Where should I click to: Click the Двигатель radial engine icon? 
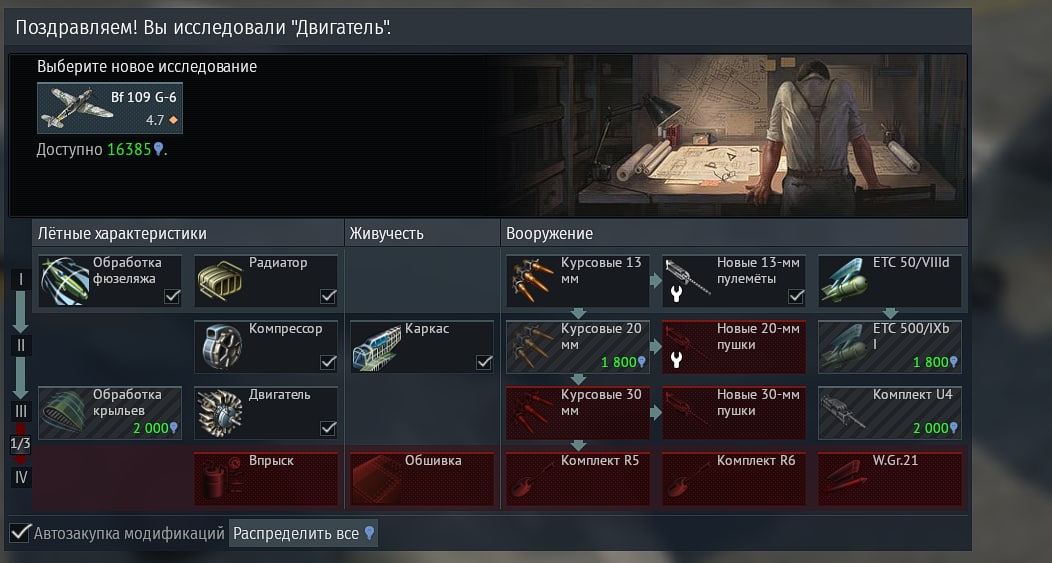coord(221,413)
